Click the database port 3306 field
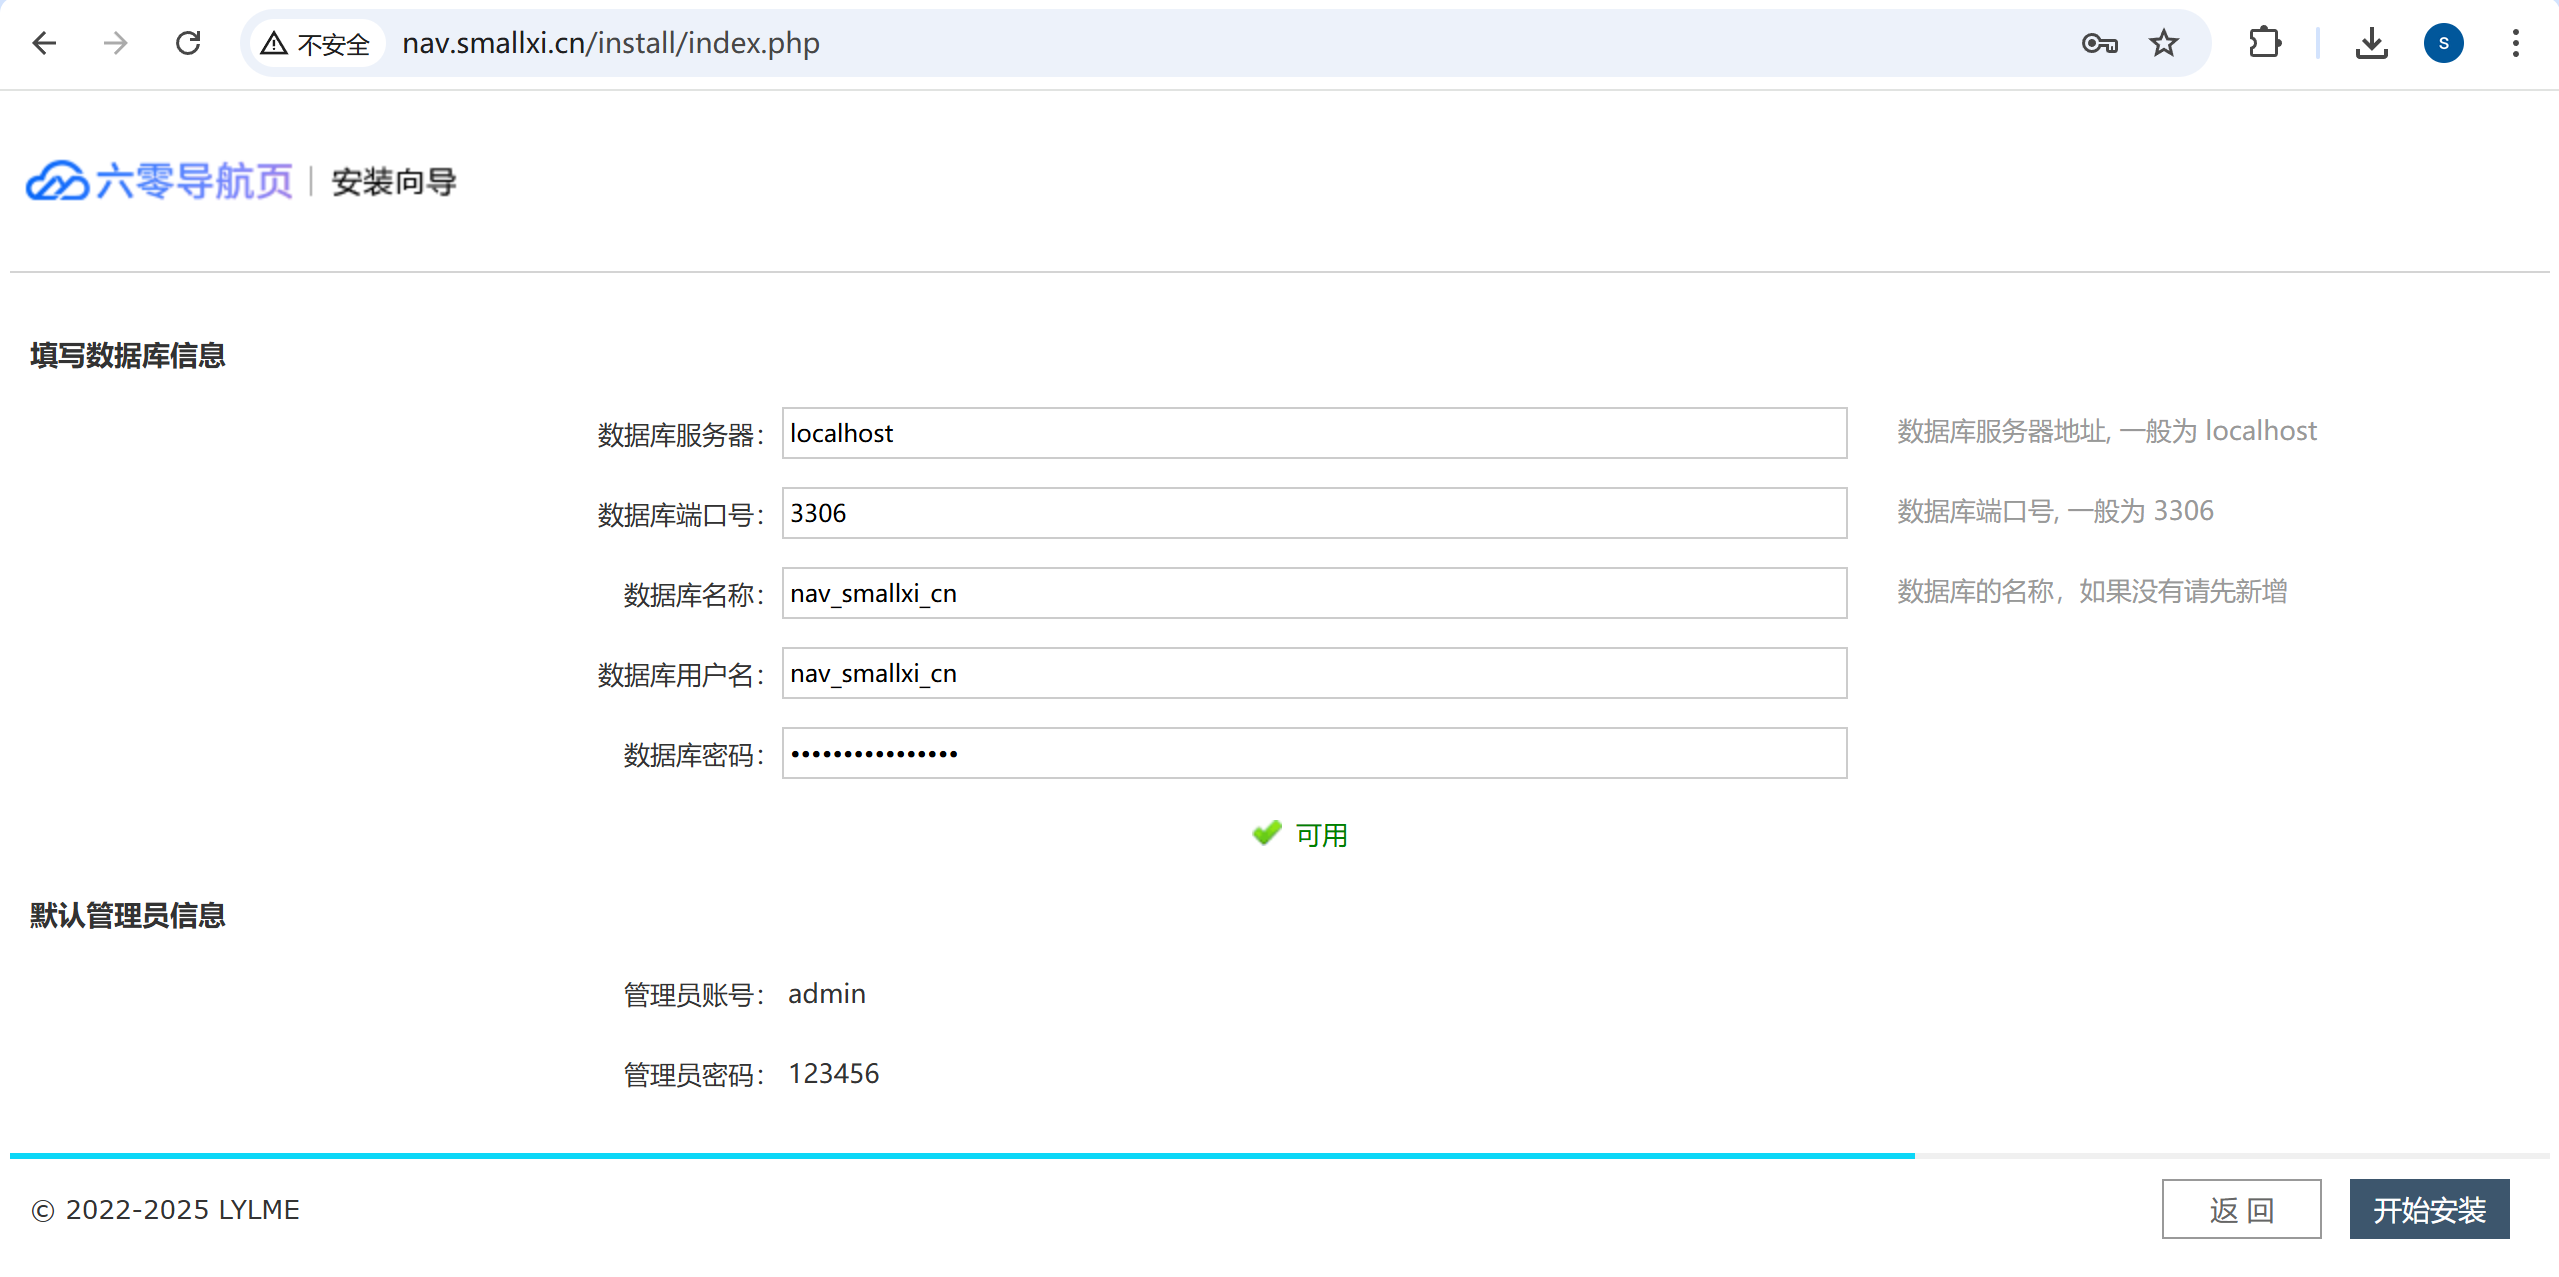This screenshot has height=1277, width=2559. [1313, 513]
